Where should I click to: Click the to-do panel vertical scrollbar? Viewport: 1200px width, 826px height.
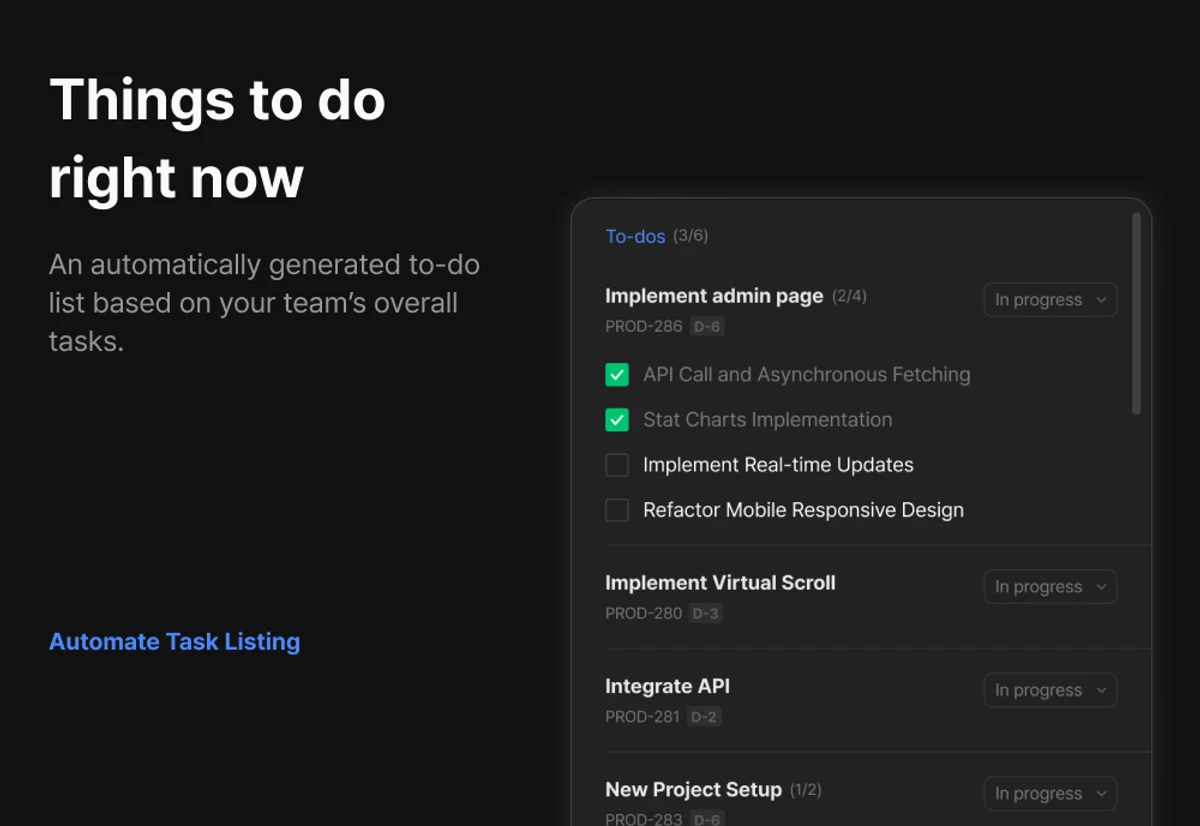[x=1136, y=313]
